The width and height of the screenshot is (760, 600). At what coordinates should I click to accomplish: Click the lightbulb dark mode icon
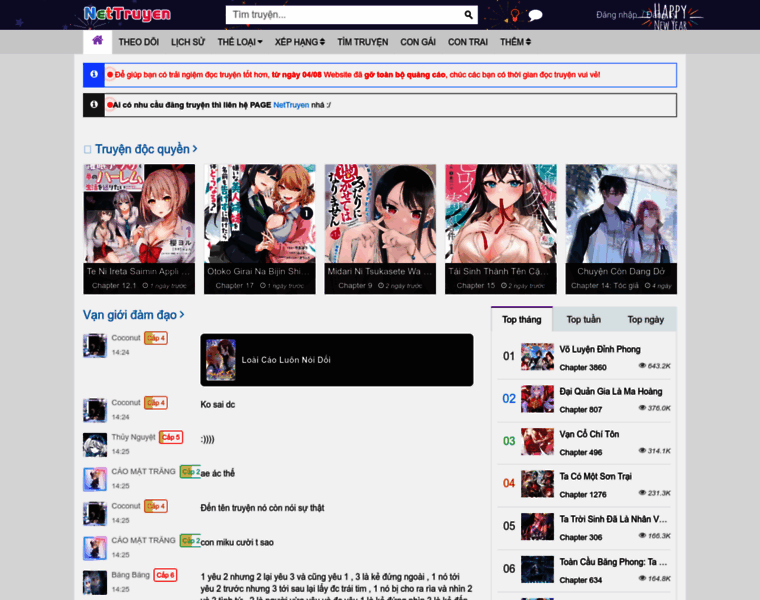pyautogui.click(x=515, y=15)
